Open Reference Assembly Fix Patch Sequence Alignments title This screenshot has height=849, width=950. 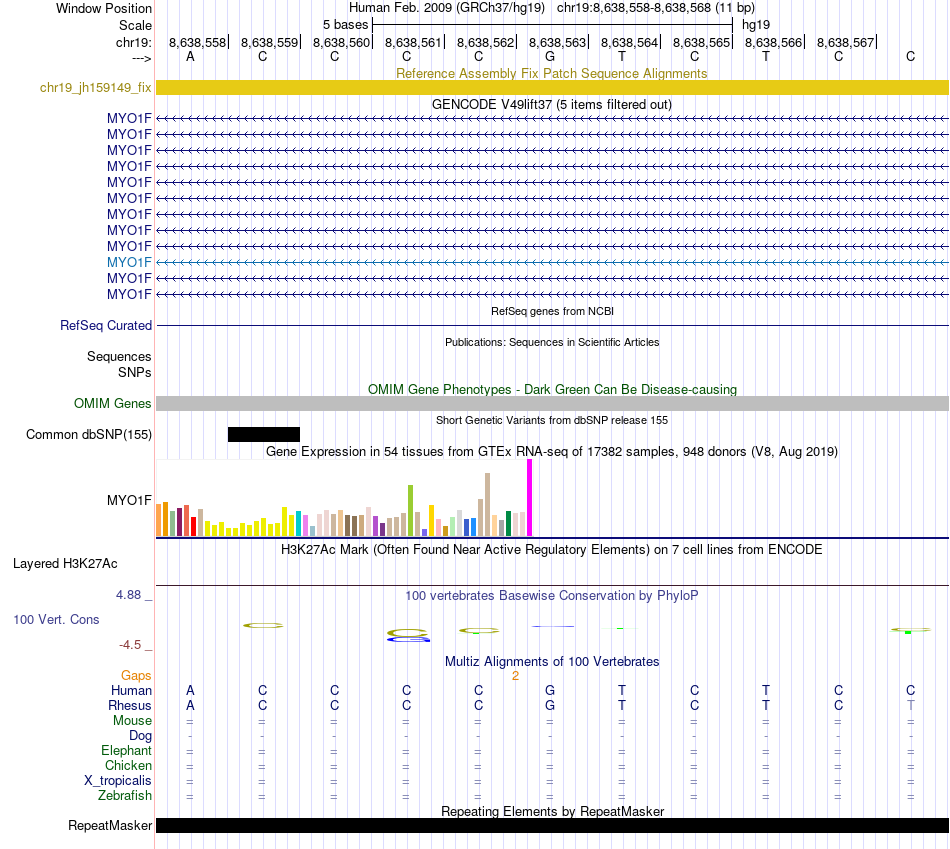(551, 73)
